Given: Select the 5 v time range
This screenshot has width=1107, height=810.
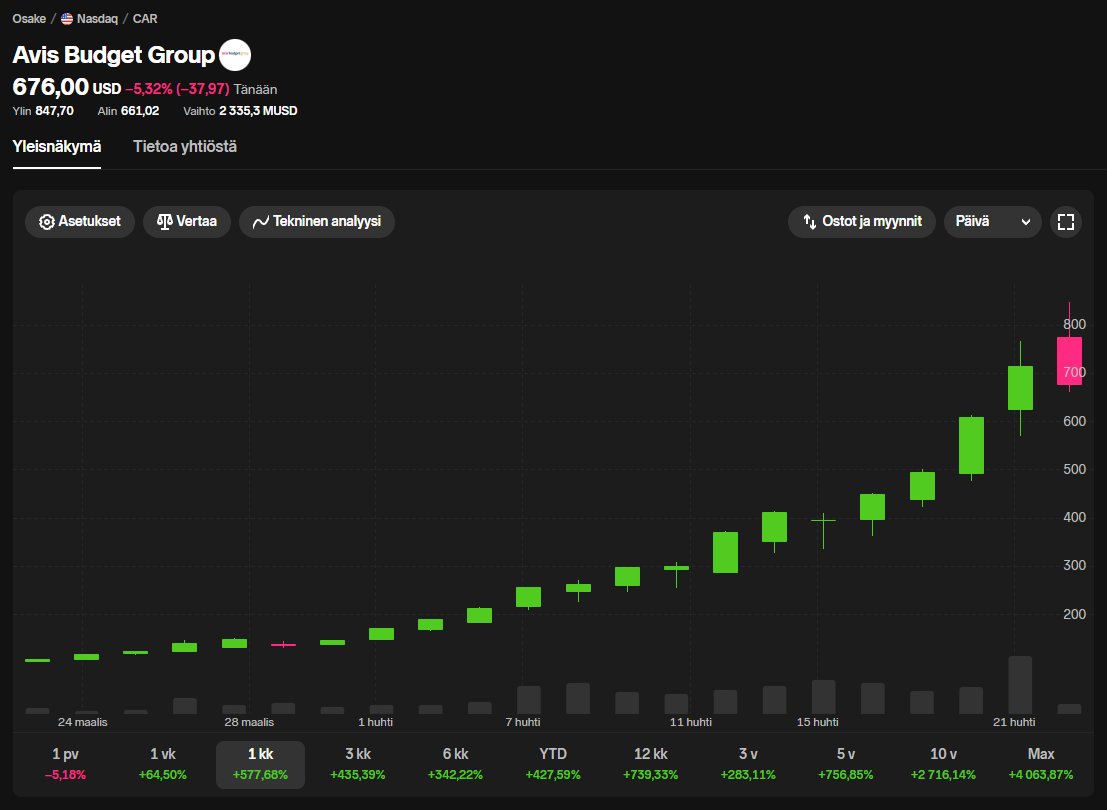Looking at the screenshot, I should (x=846, y=764).
